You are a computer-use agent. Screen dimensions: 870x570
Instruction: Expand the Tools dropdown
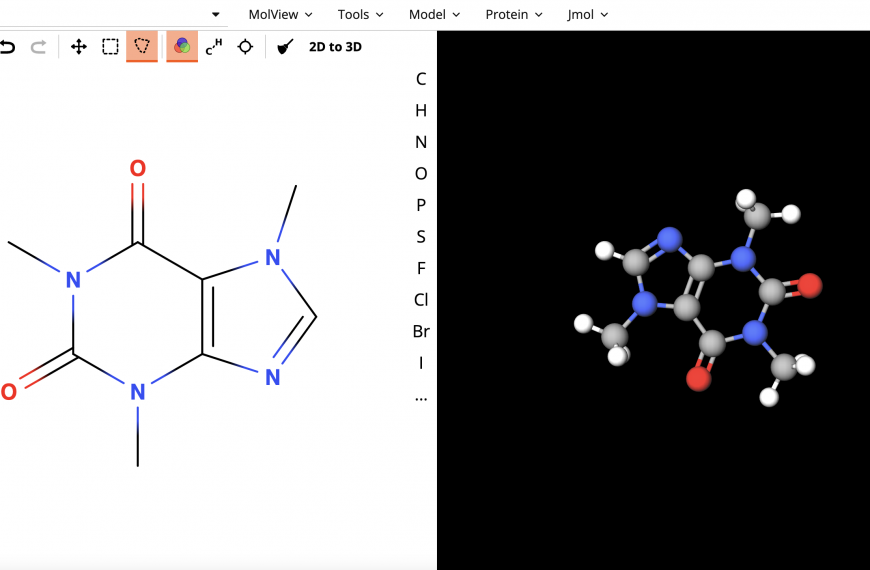tap(360, 14)
